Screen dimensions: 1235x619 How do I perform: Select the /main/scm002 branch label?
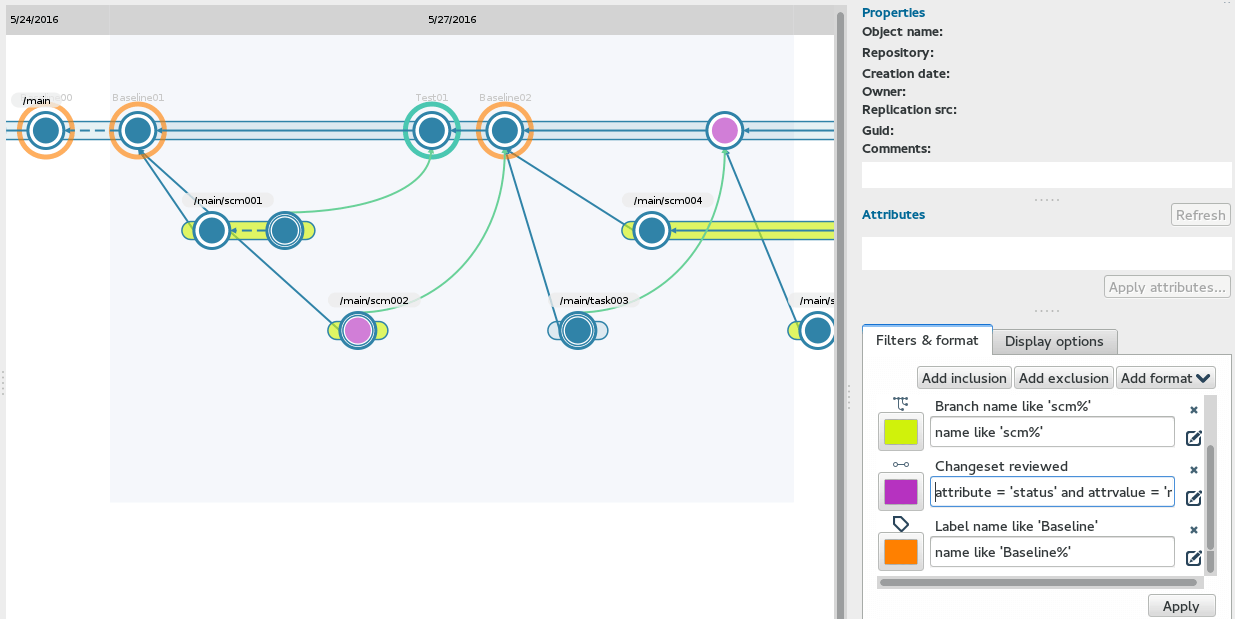point(374,300)
